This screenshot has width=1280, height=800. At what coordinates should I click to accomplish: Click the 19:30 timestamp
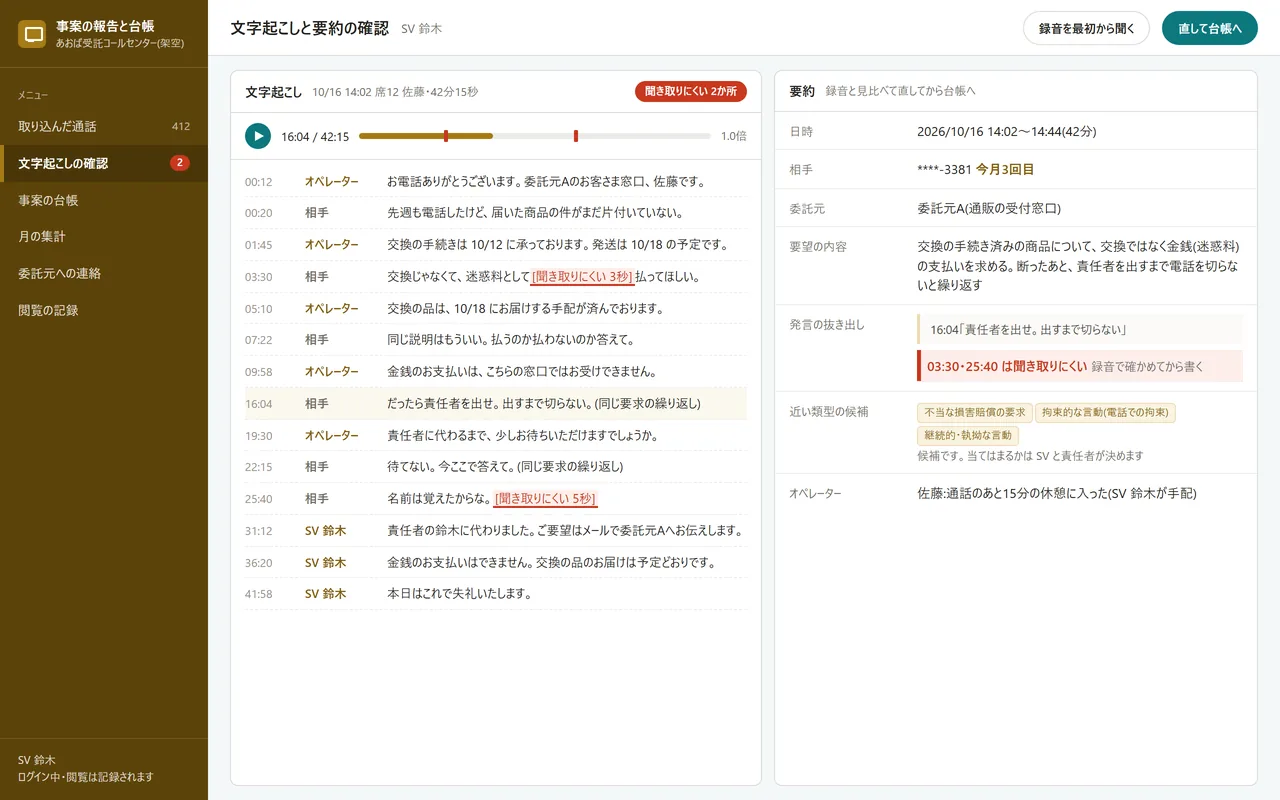click(259, 436)
